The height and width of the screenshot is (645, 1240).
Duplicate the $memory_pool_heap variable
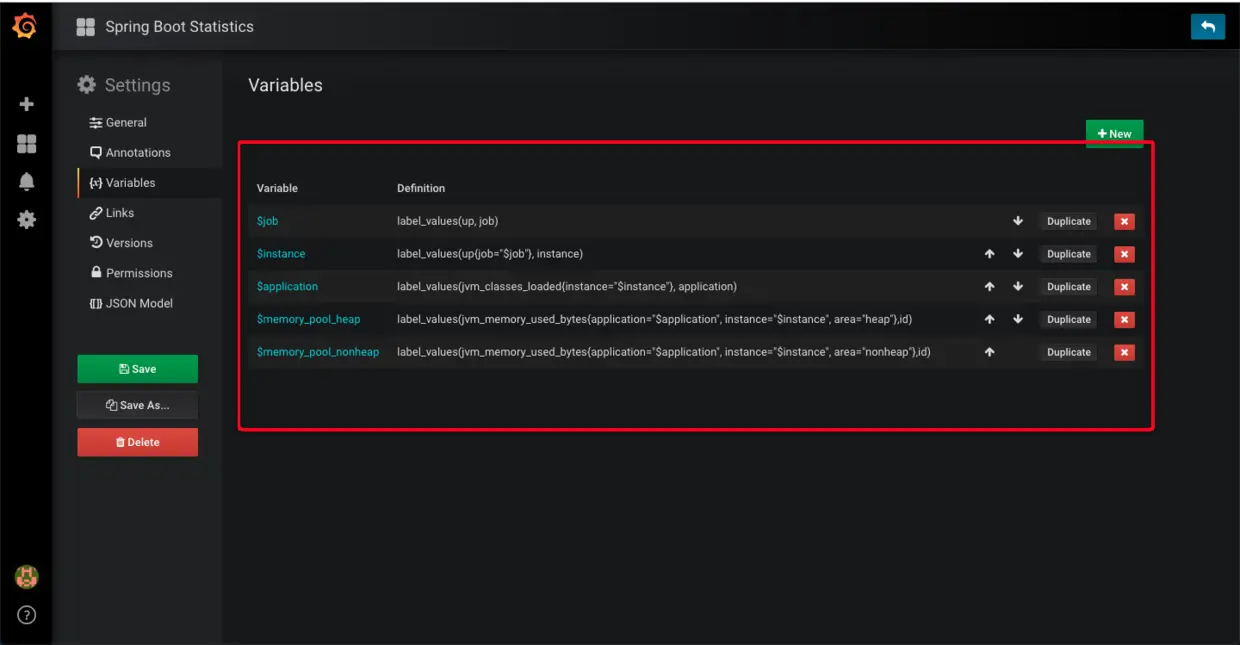(1068, 320)
